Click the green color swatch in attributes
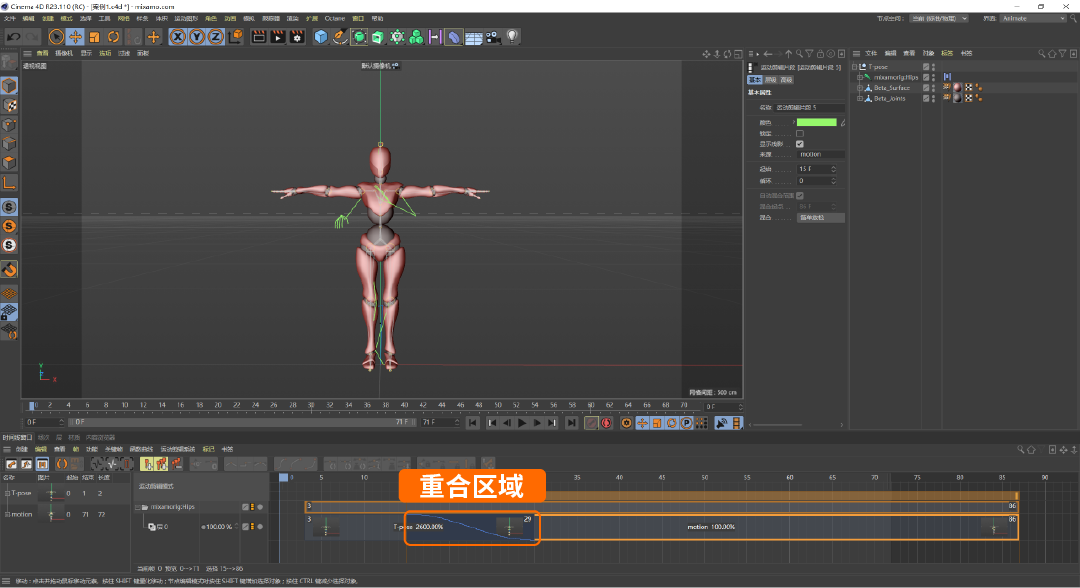This screenshot has height=588, width=1080. [x=816, y=122]
